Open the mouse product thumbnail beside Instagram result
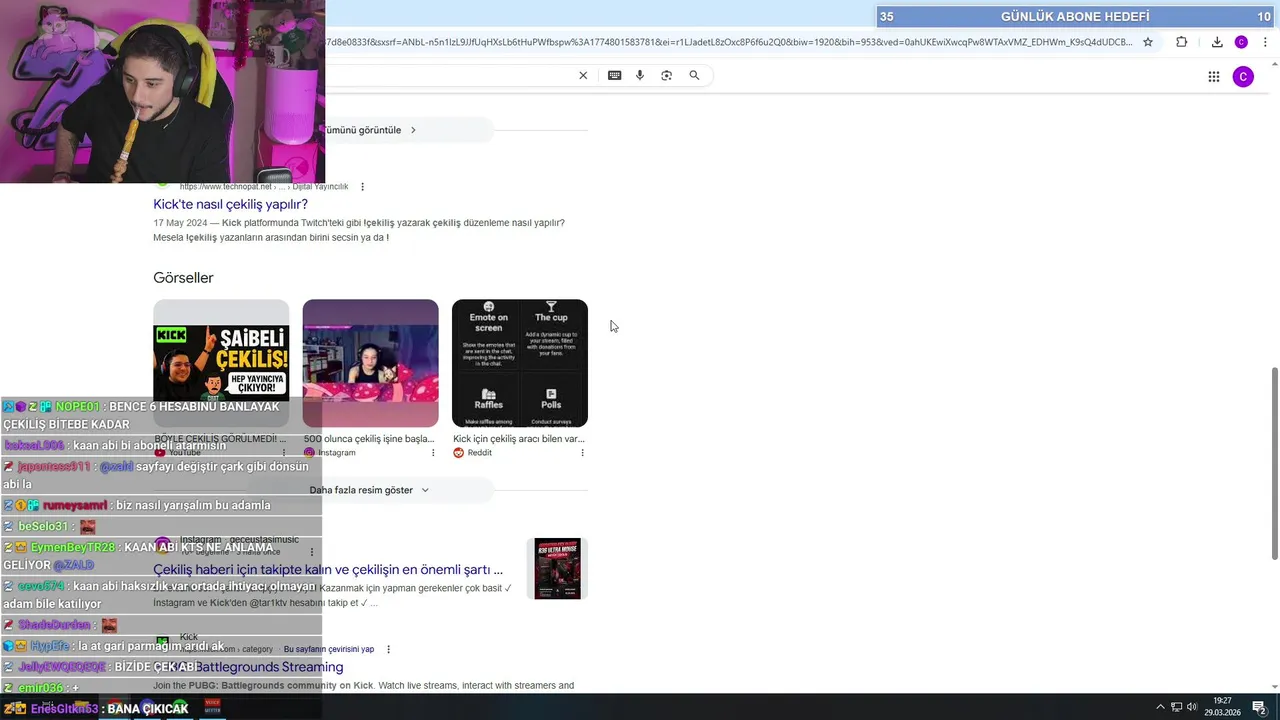This screenshot has height=720, width=1280. point(557,569)
